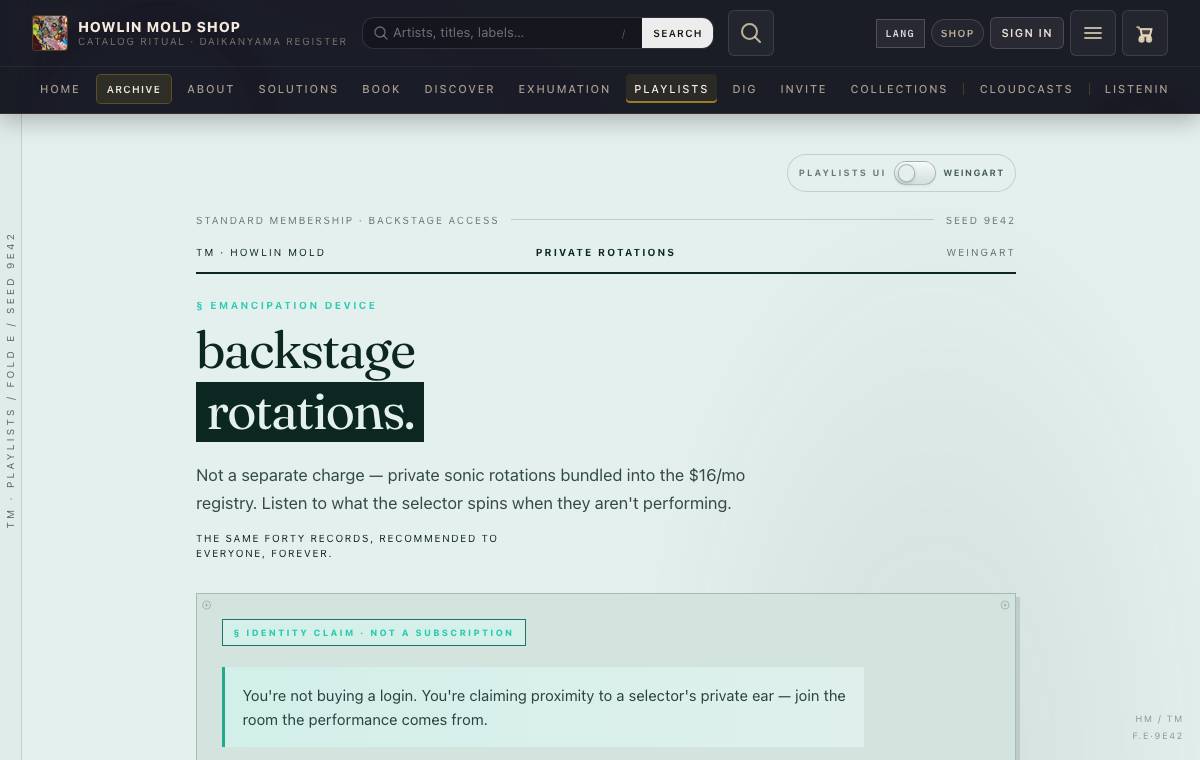The height and width of the screenshot is (760, 1200).
Task: Toggle the Playlists UI Weingart switch
Action: (915, 173)
